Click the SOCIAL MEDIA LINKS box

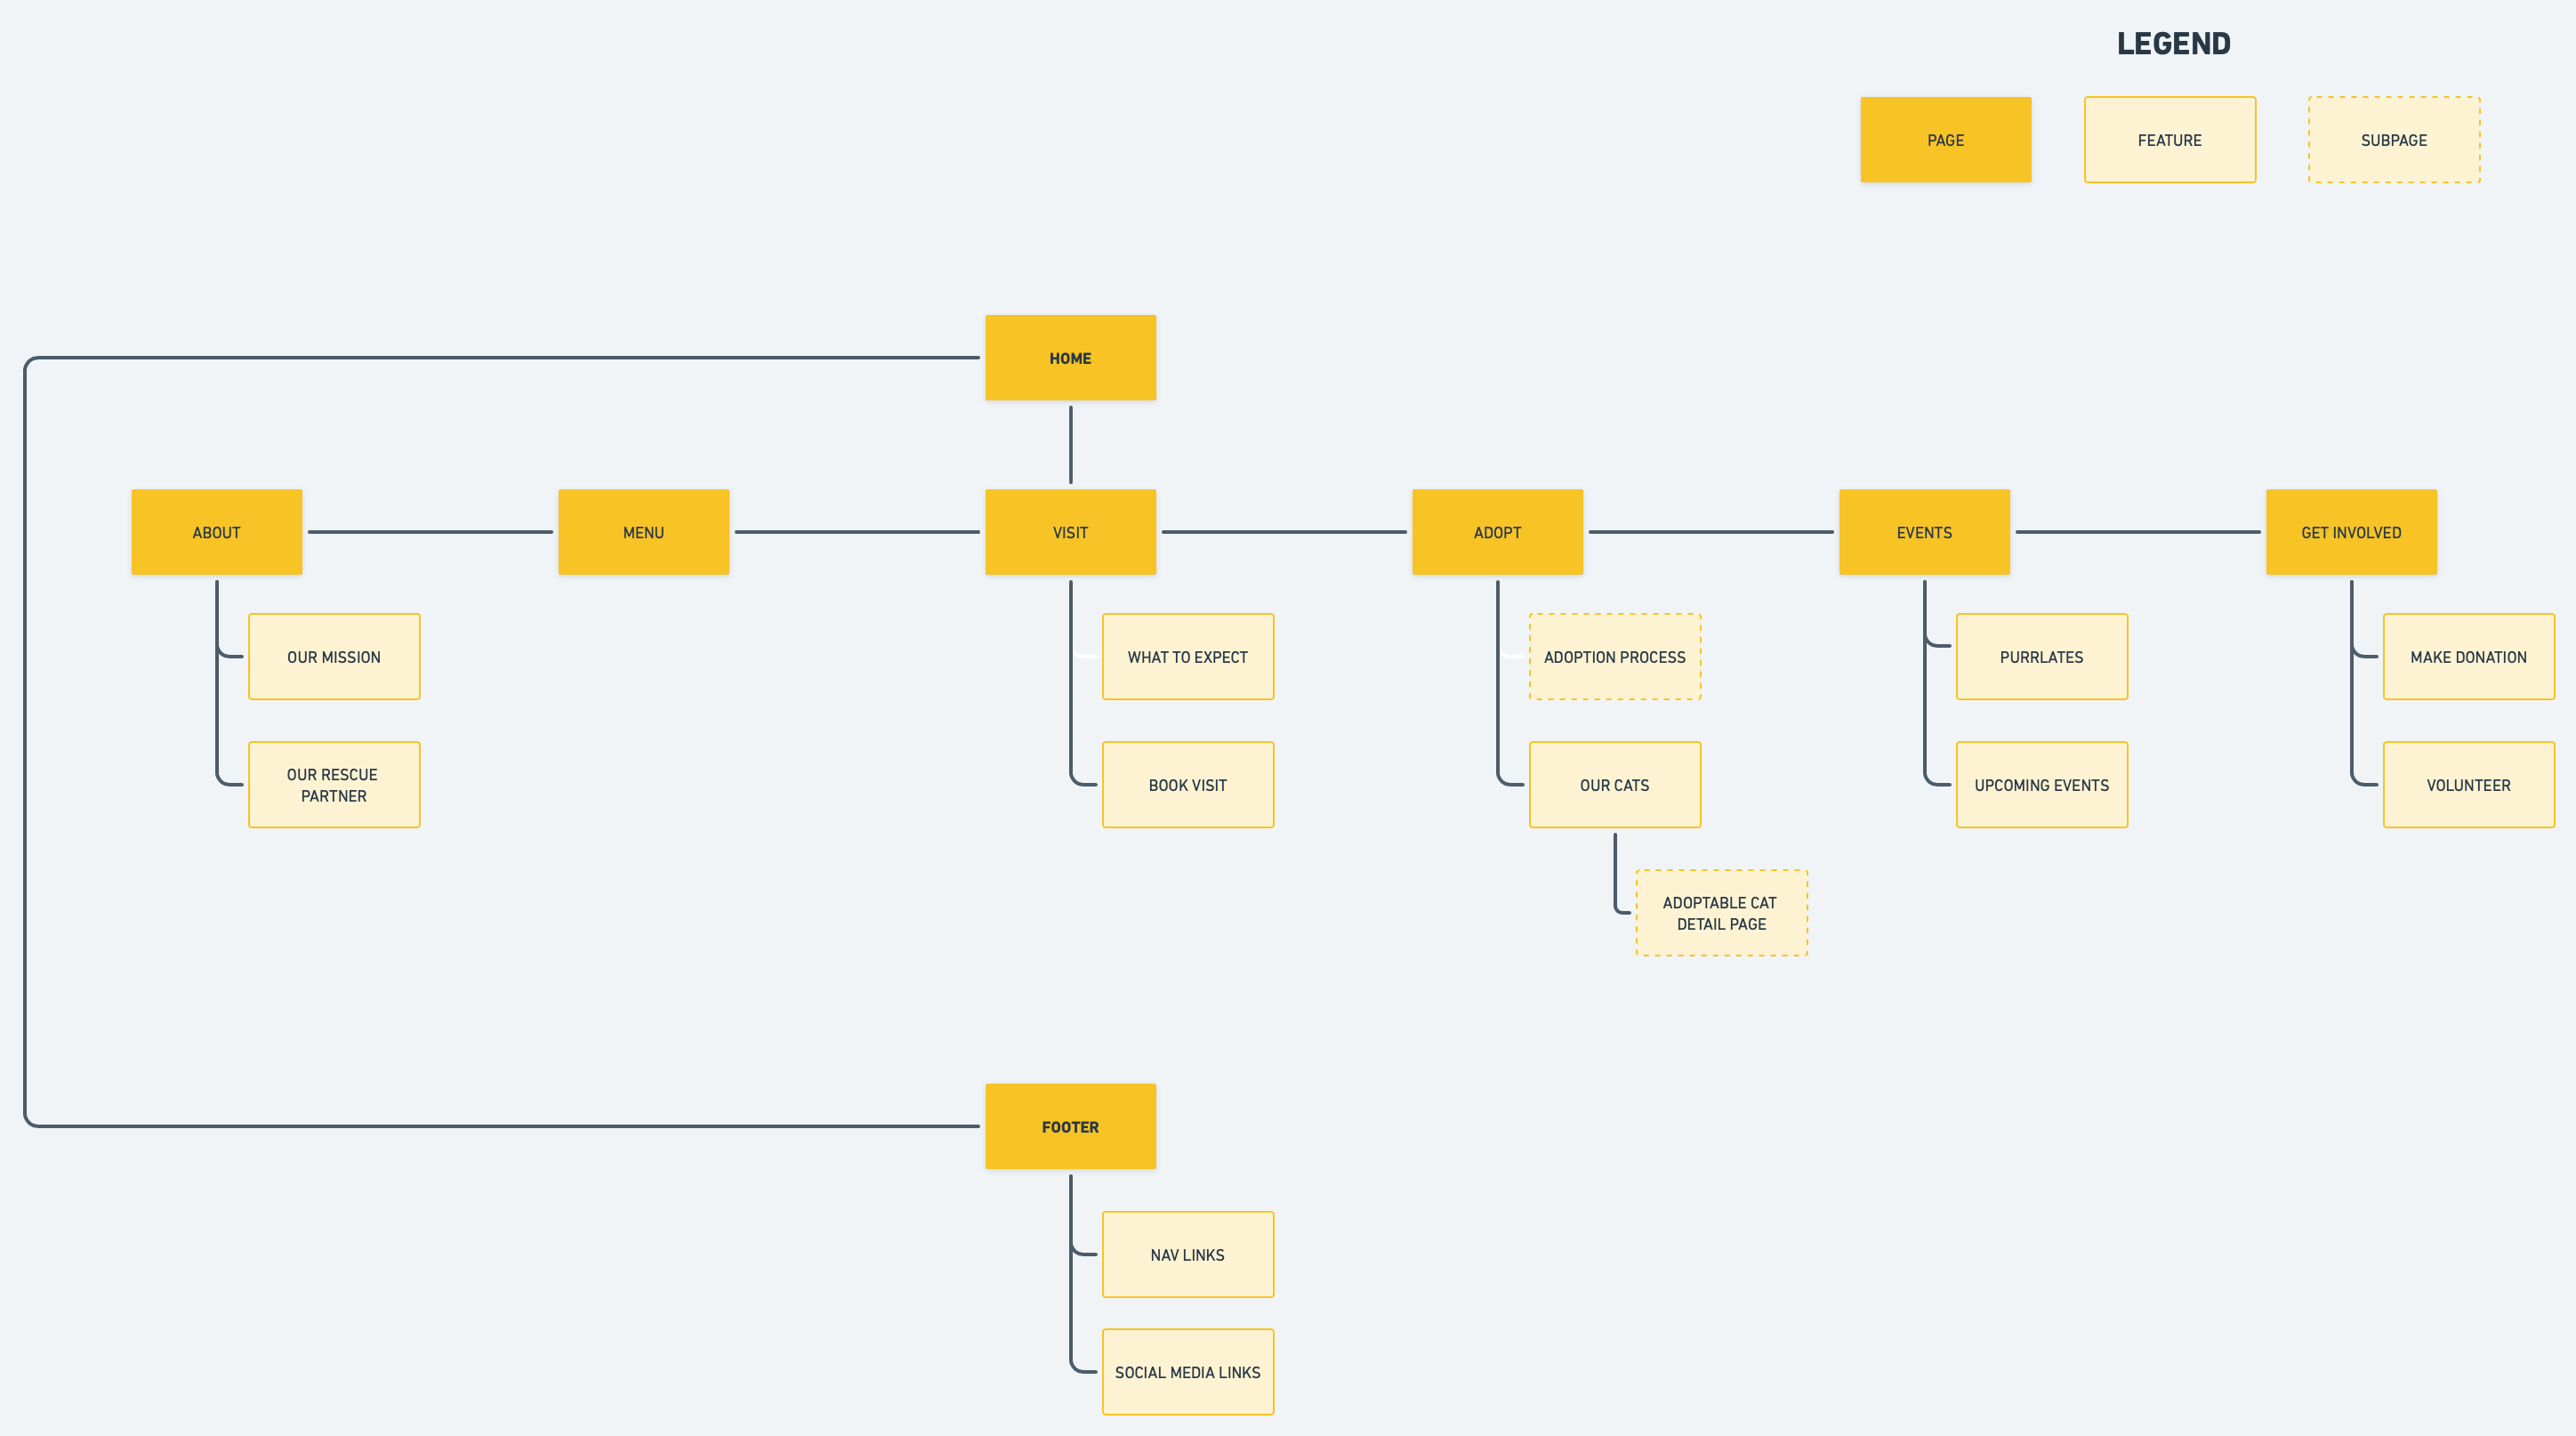[x=1188, y=1372]
